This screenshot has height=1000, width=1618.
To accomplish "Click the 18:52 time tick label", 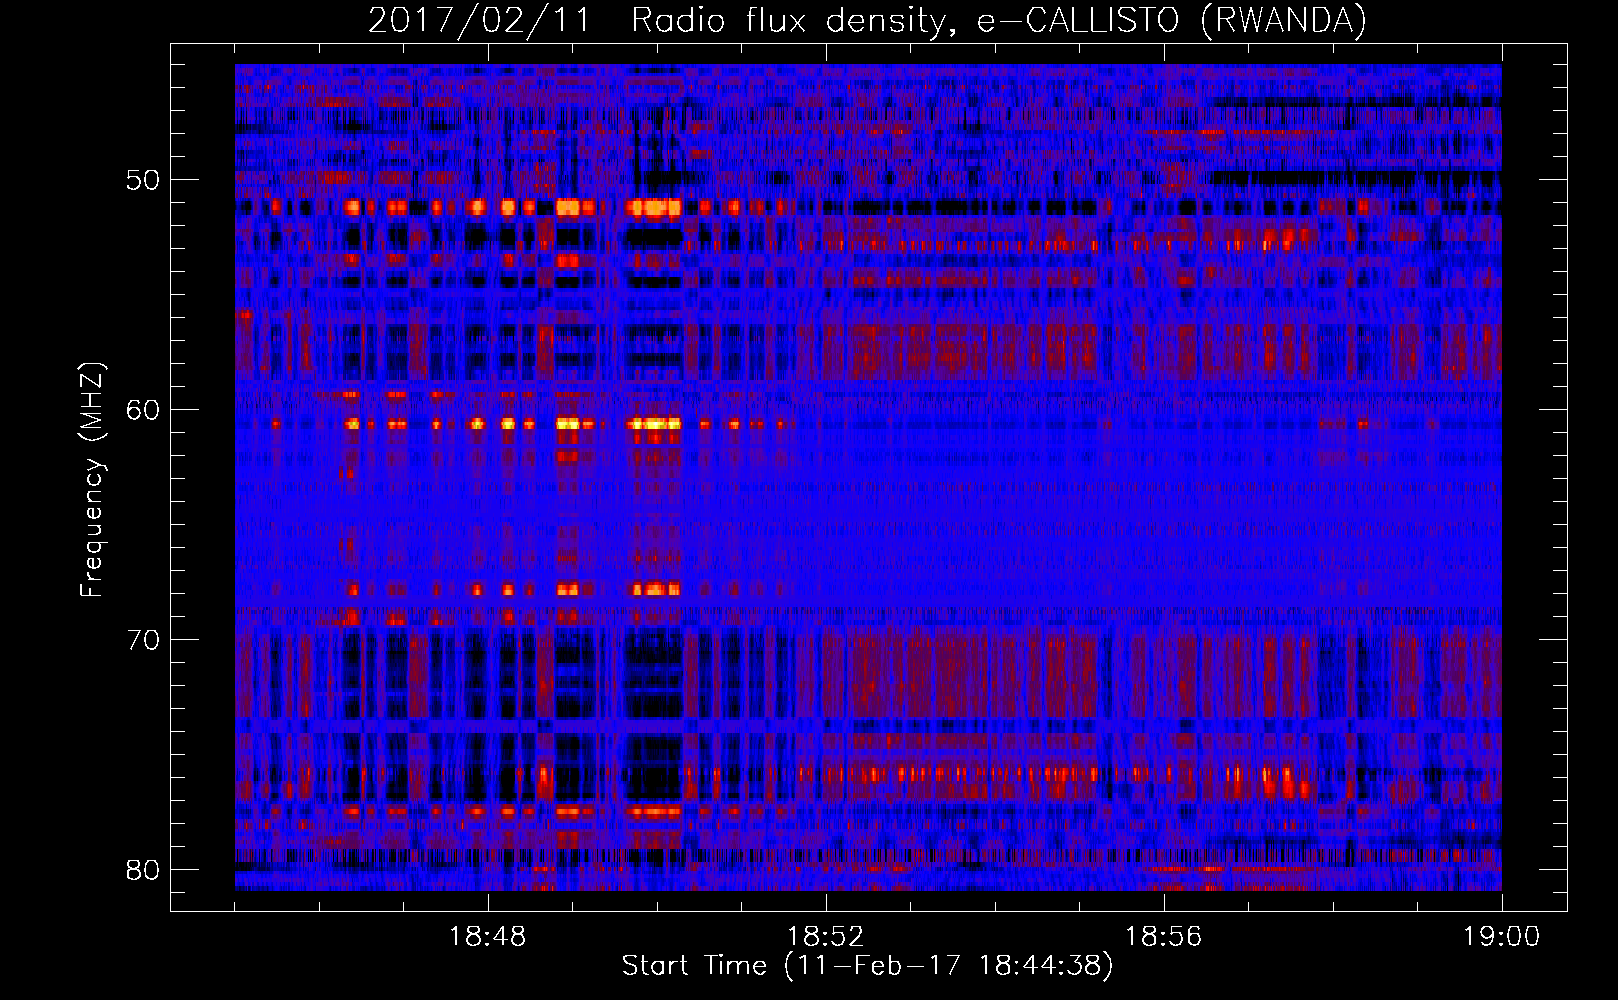I will (826, 937).
